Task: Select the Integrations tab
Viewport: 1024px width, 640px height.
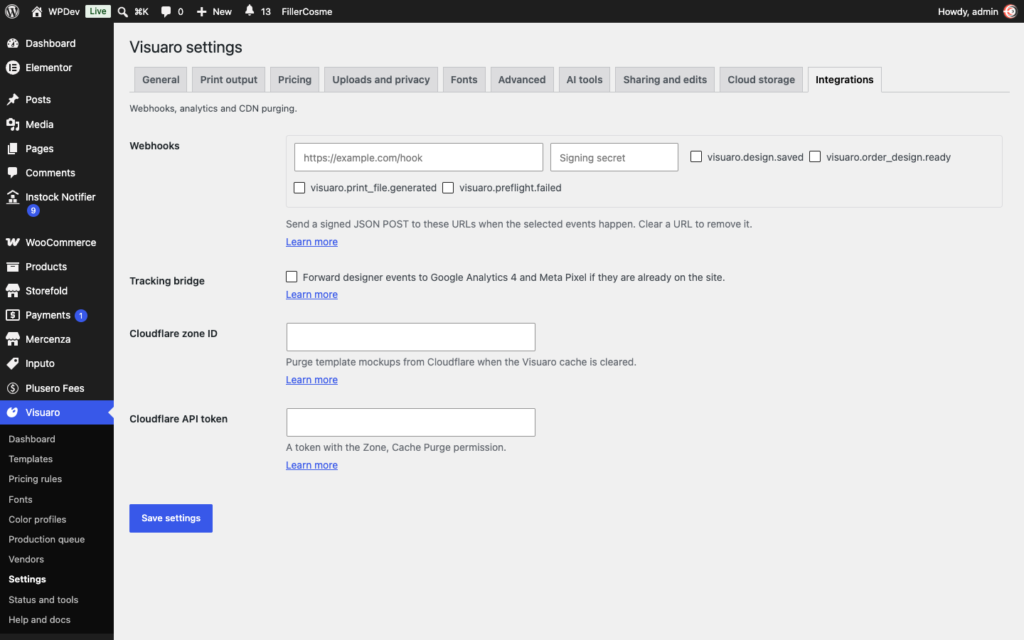Action: coord(844,80)
